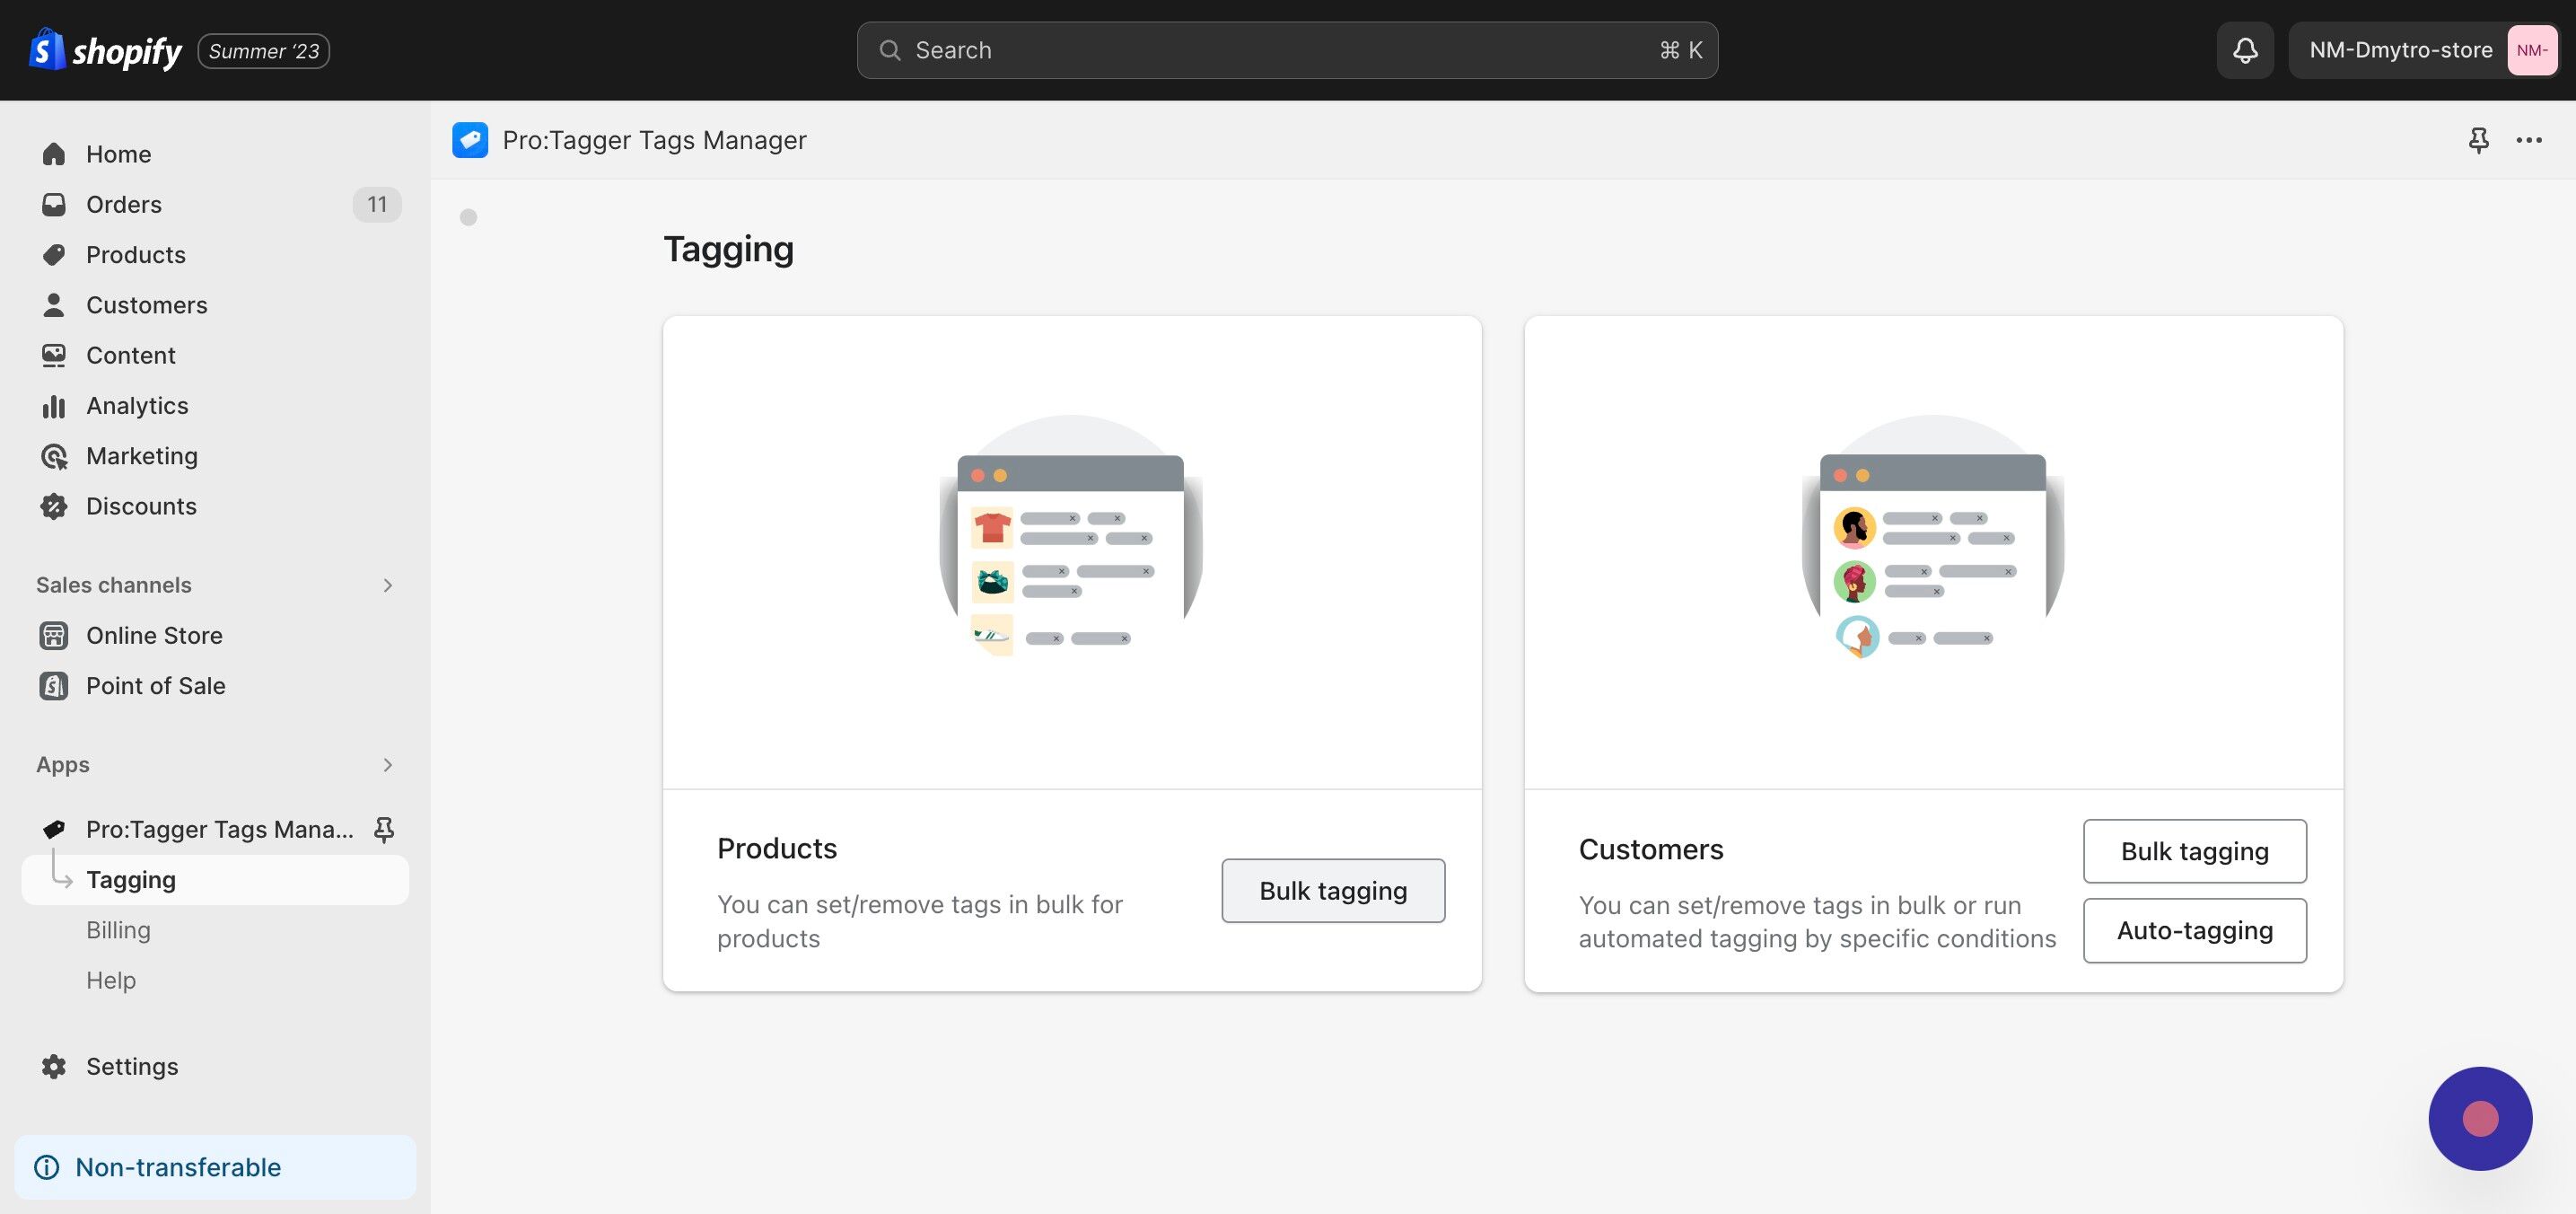Click the Shopify logo

tap(105, 50)
